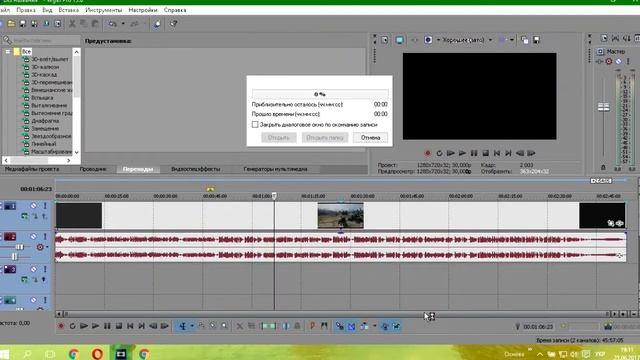Toggle mute on first video track
Viewport: 640px width, 360px height.
(x=33, y=206)
